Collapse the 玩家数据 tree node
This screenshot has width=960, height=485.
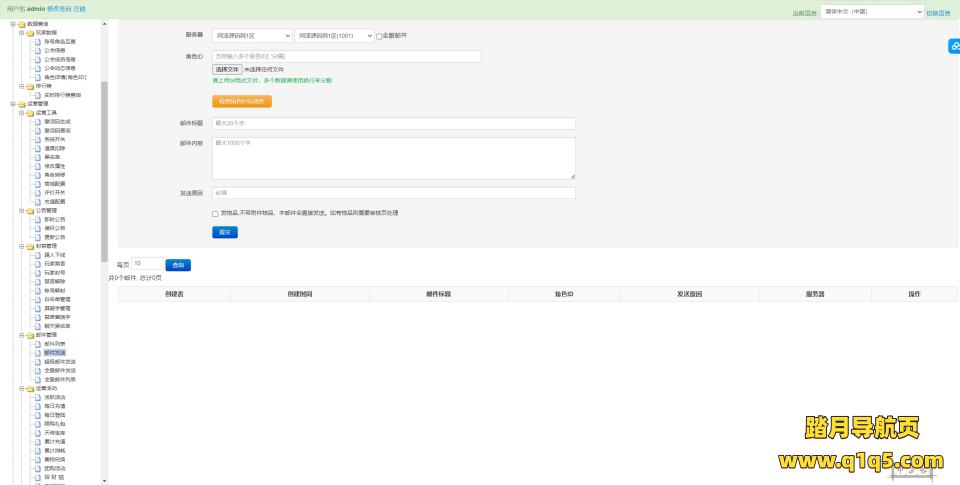coord(21,32)
